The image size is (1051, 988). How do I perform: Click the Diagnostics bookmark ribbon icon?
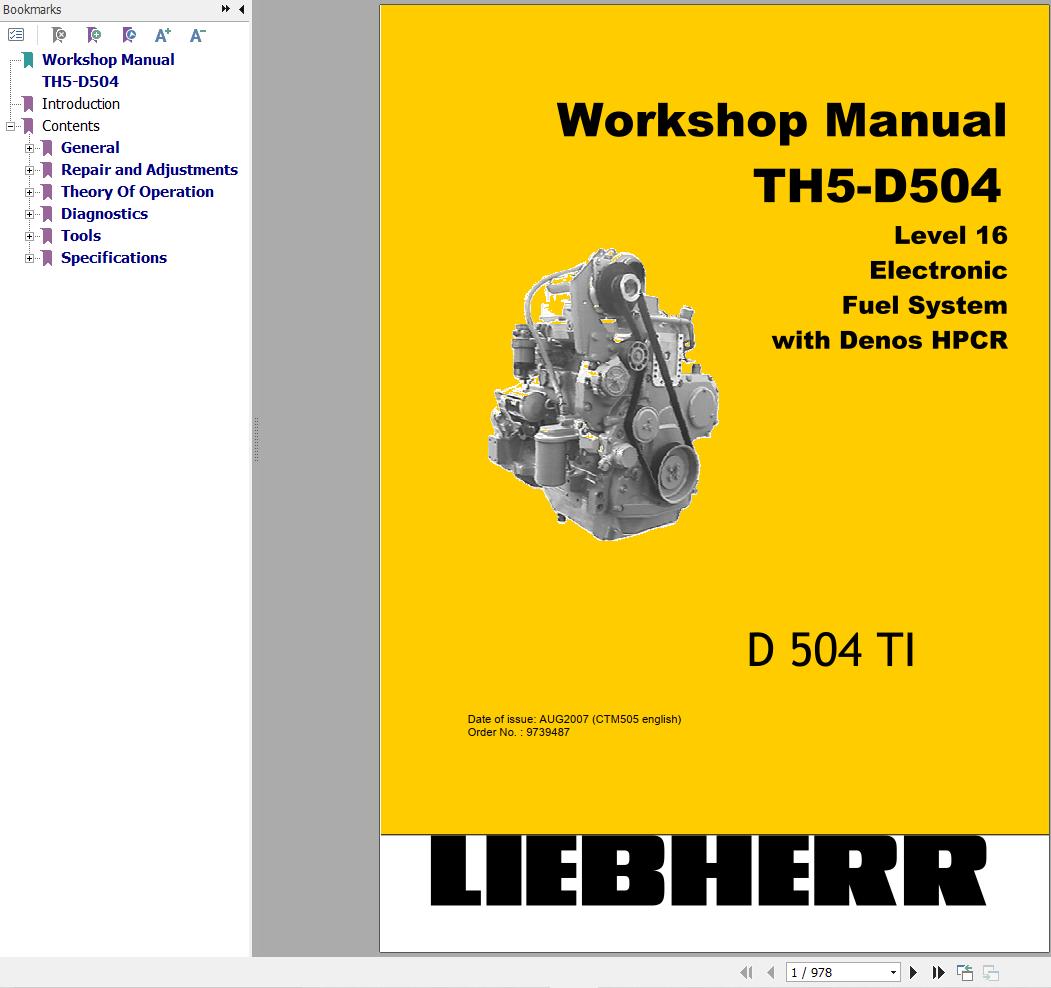(x=47, y=214)
